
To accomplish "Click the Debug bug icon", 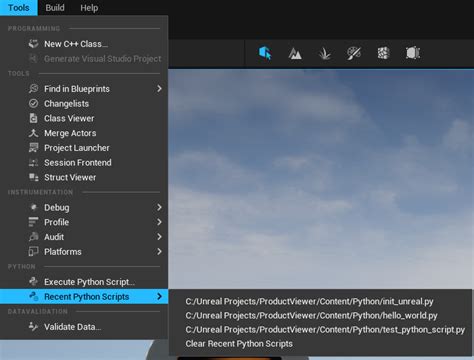I will (33, 207).
